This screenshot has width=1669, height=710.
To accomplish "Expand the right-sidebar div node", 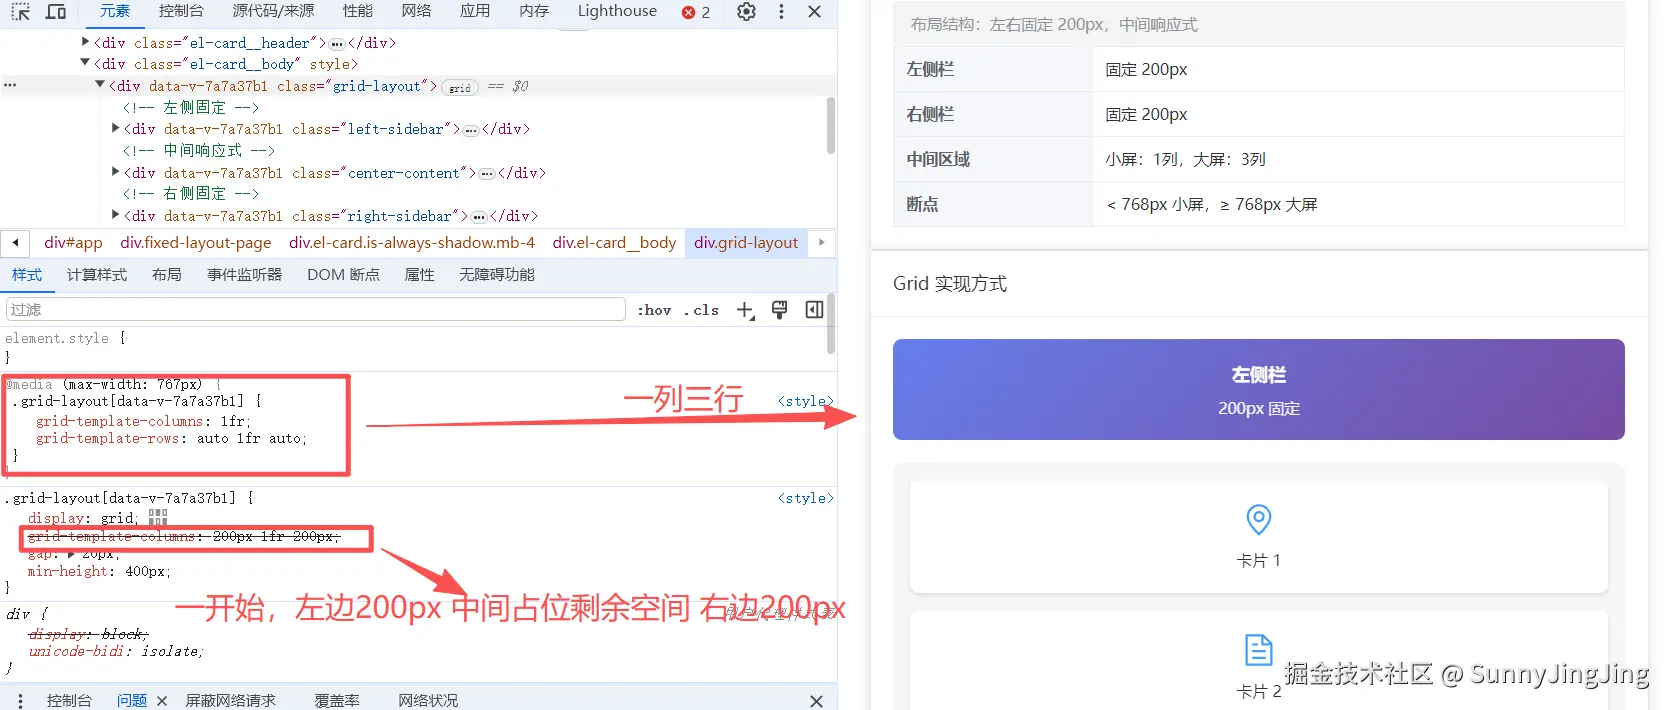I will (x=116, y=215).
